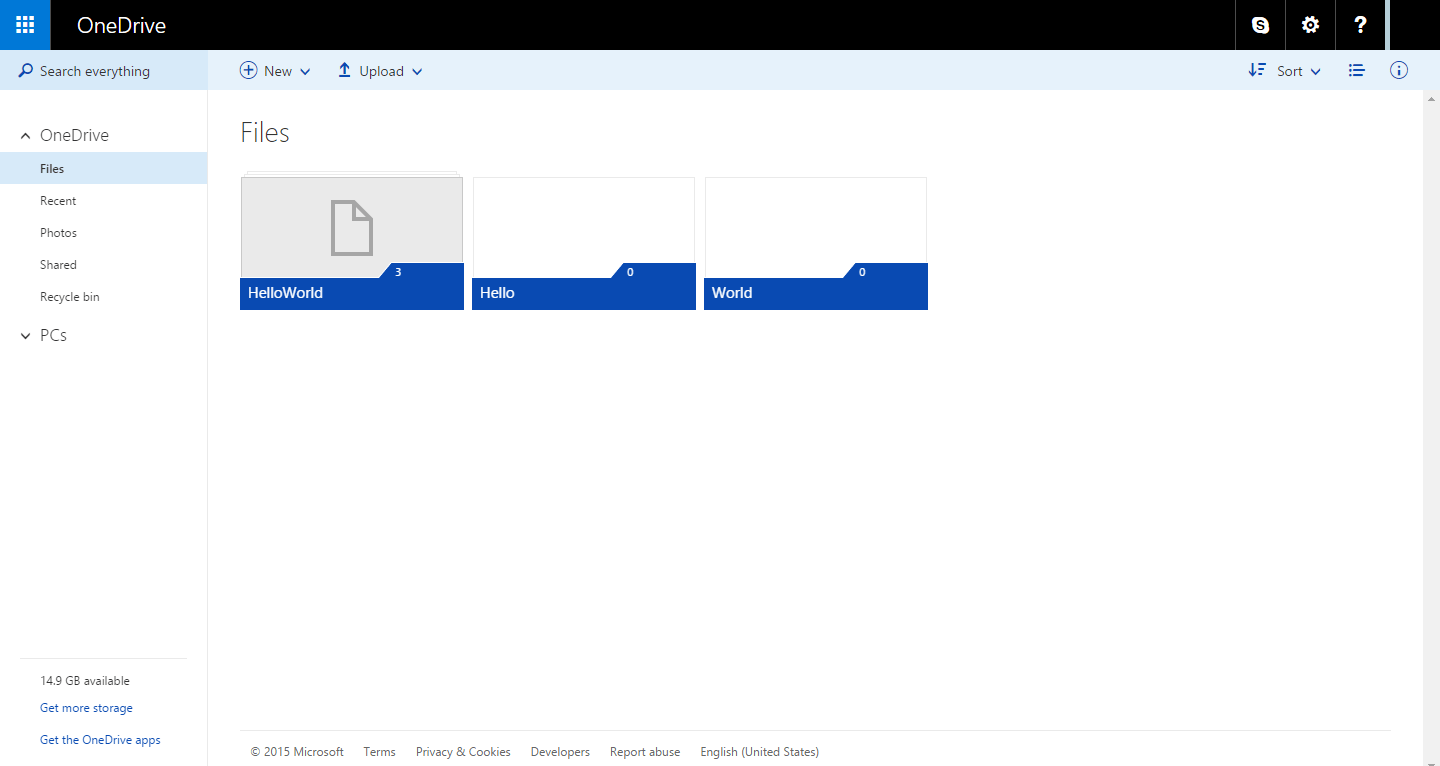Open the Upload dropdown chevron
Image resolution: width=1440 pixels, height=766 pixels.
[x=417, y=72]
